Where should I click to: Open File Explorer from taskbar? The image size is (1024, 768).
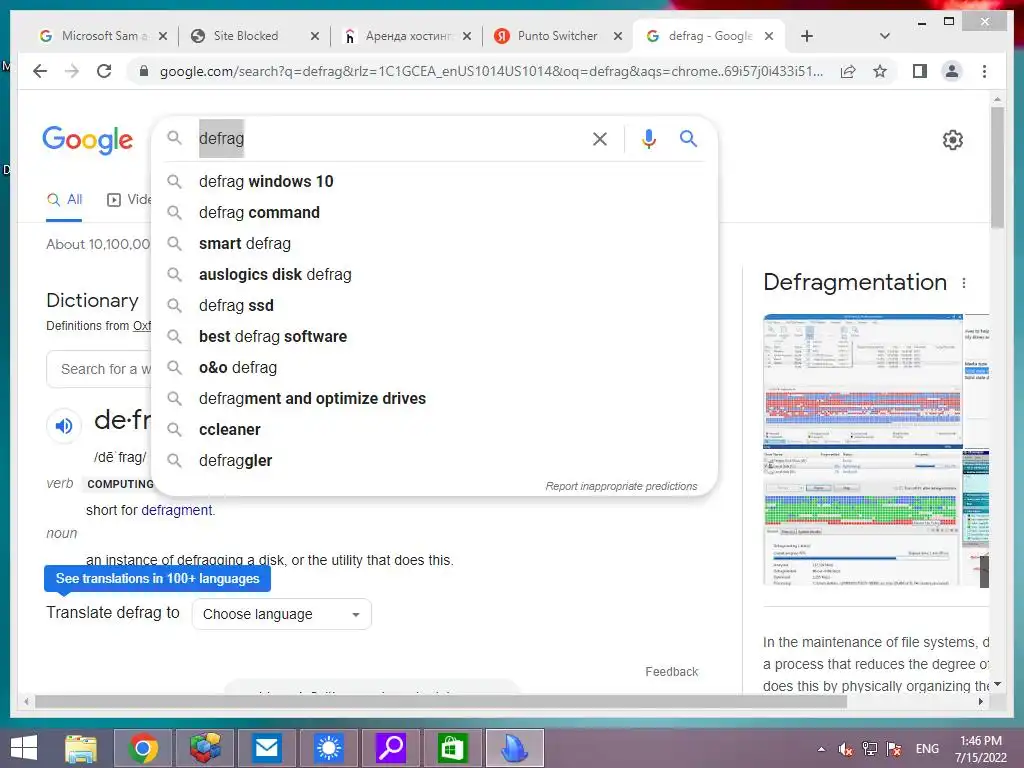81,748
